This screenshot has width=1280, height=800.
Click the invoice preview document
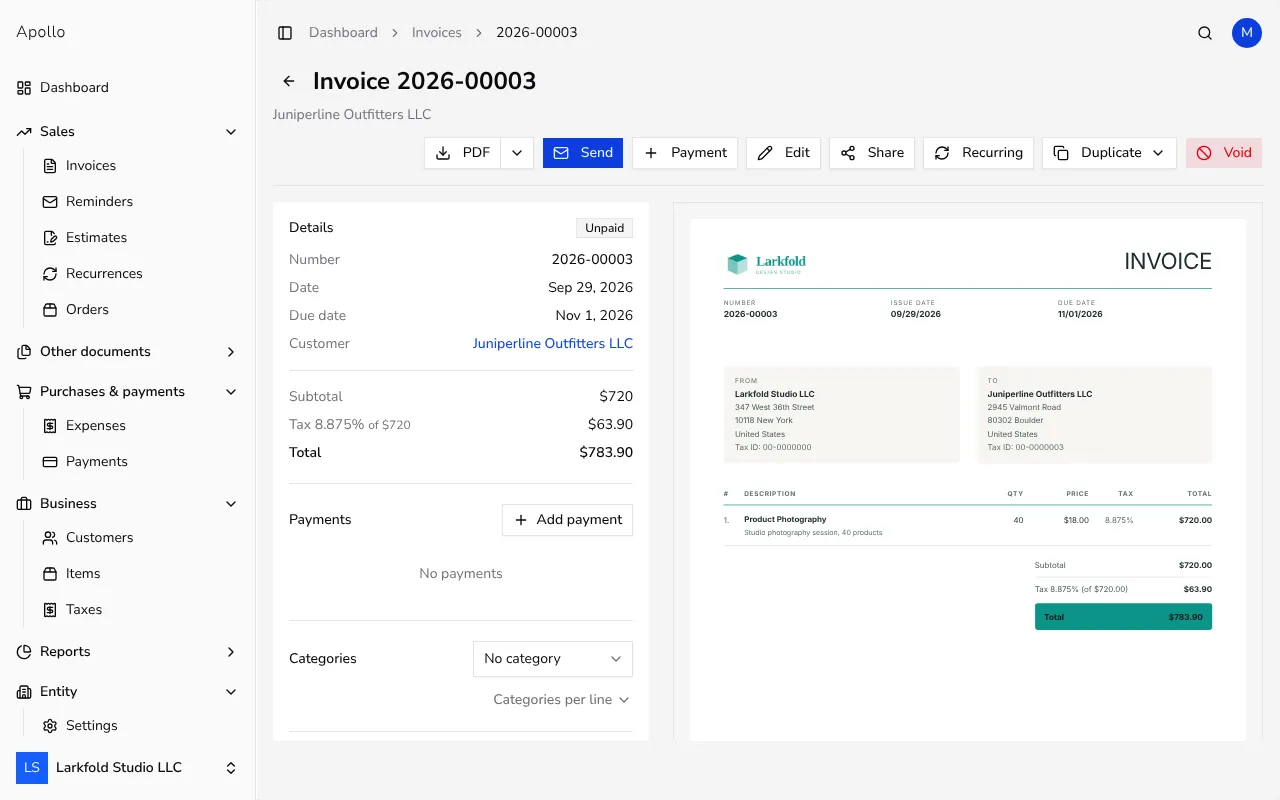[x=968, y=480]
